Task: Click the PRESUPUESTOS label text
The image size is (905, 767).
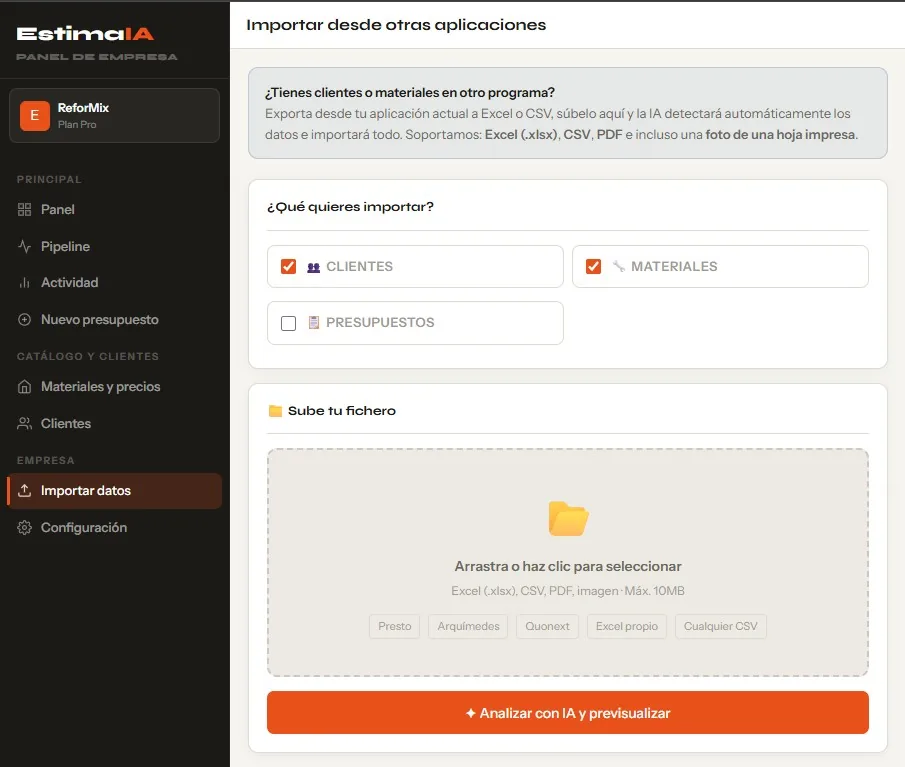Action: pyautogui.click(x=380, y=323)
